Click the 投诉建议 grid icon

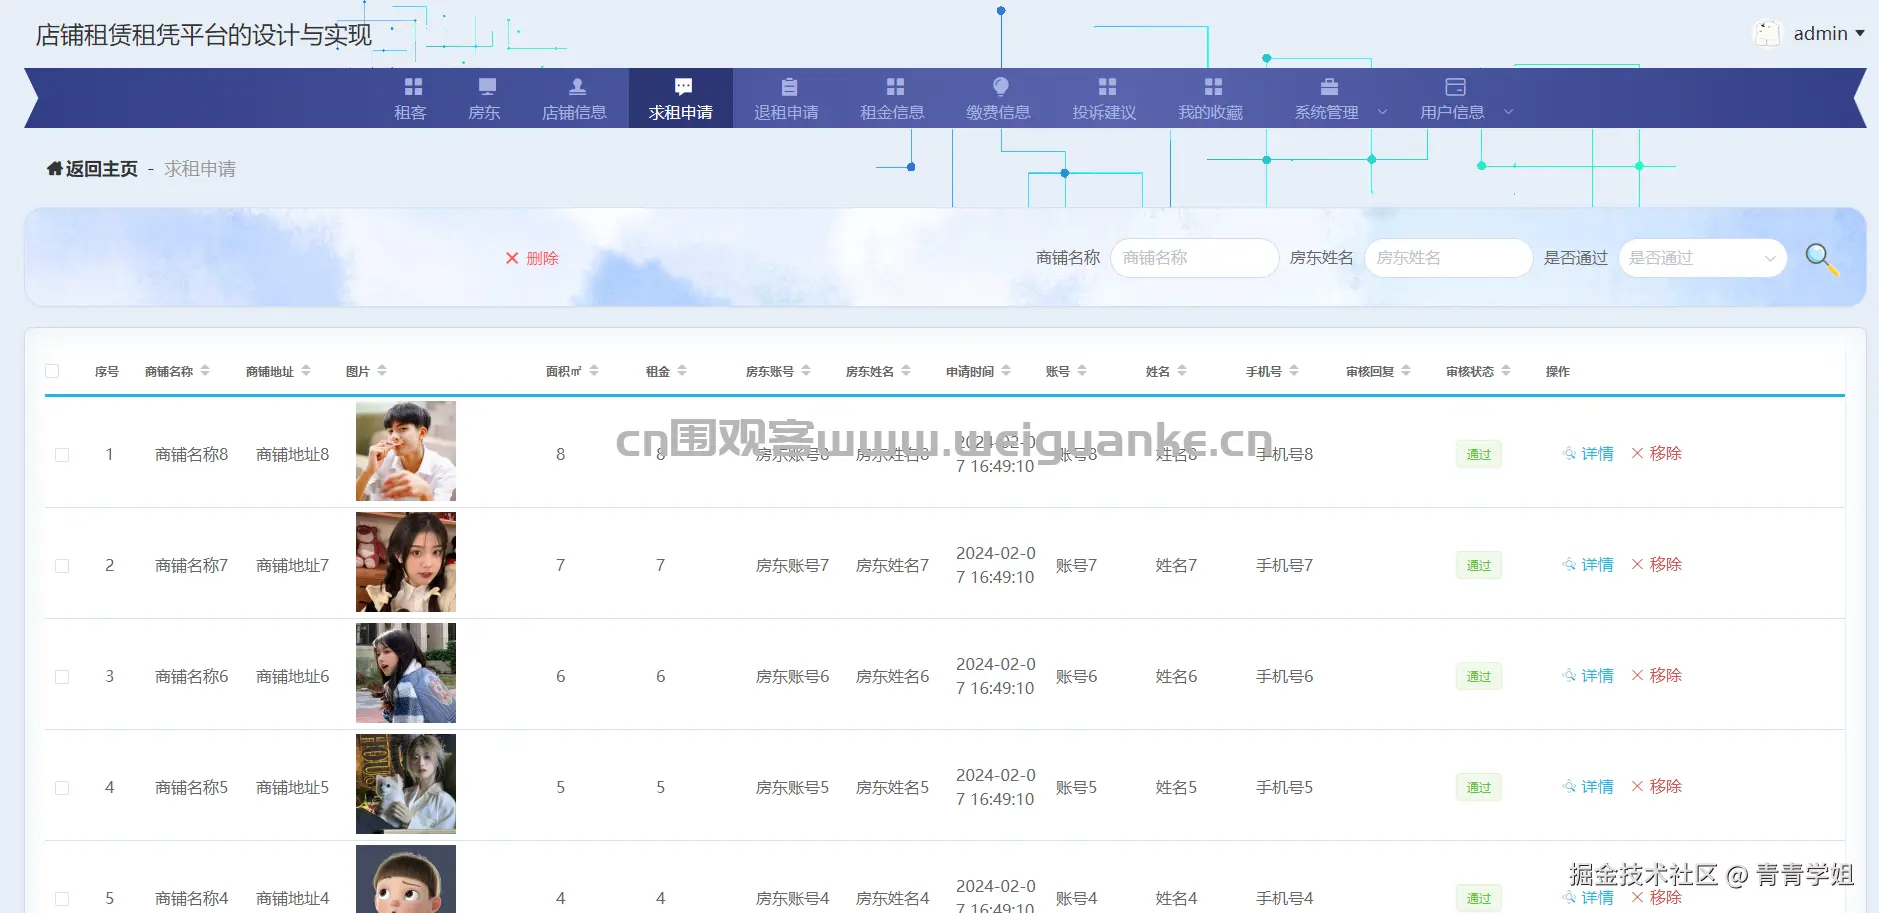click(1107, 87)
